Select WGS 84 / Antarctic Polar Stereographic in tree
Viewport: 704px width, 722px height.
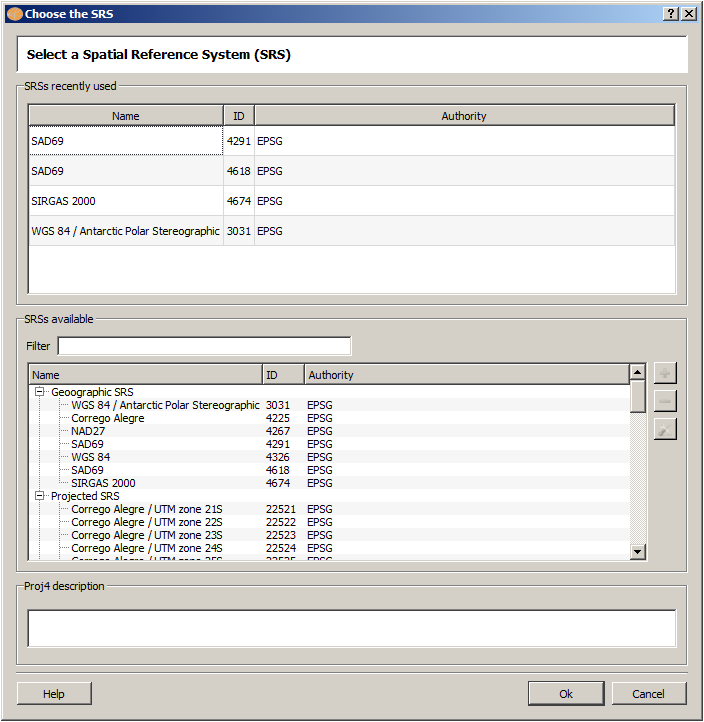(165, 405)
